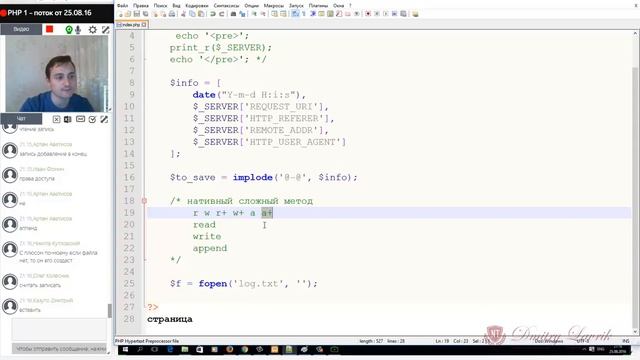Paste using the Paste toolbar icon
Screen dimensions: 640x360
pyautogui.click(x=202, y=14)
